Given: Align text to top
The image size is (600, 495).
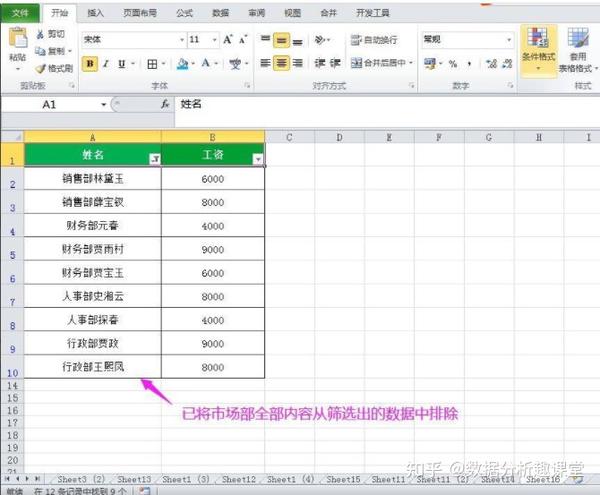Looking at the screenshot, I should pyautogui.click(x=265, y=39).
